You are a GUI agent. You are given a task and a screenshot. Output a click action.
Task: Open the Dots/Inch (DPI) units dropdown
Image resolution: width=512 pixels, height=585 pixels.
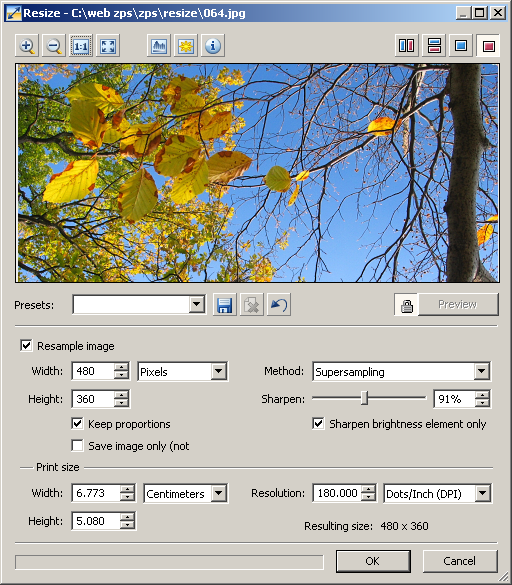point(483,493)
